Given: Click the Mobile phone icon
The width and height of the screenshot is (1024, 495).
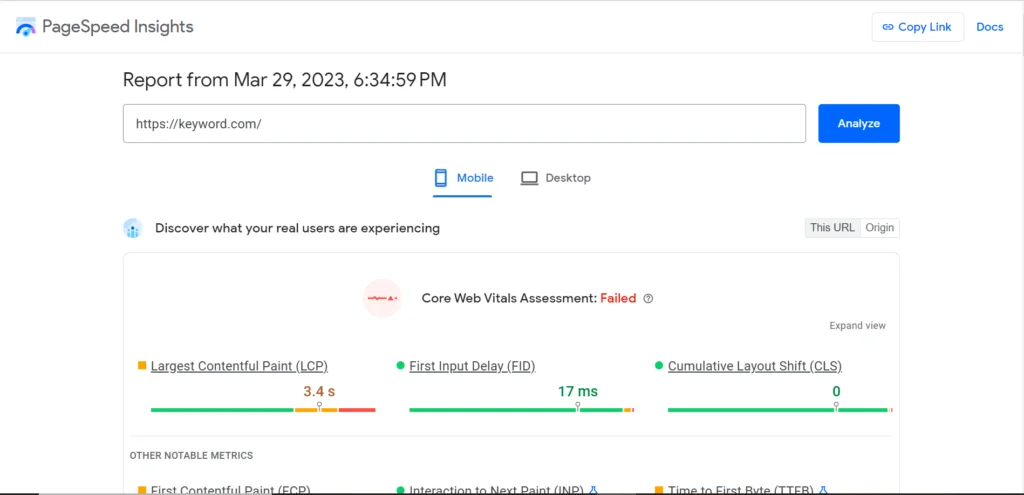Looking at the screenshot, I should (441, 178).
